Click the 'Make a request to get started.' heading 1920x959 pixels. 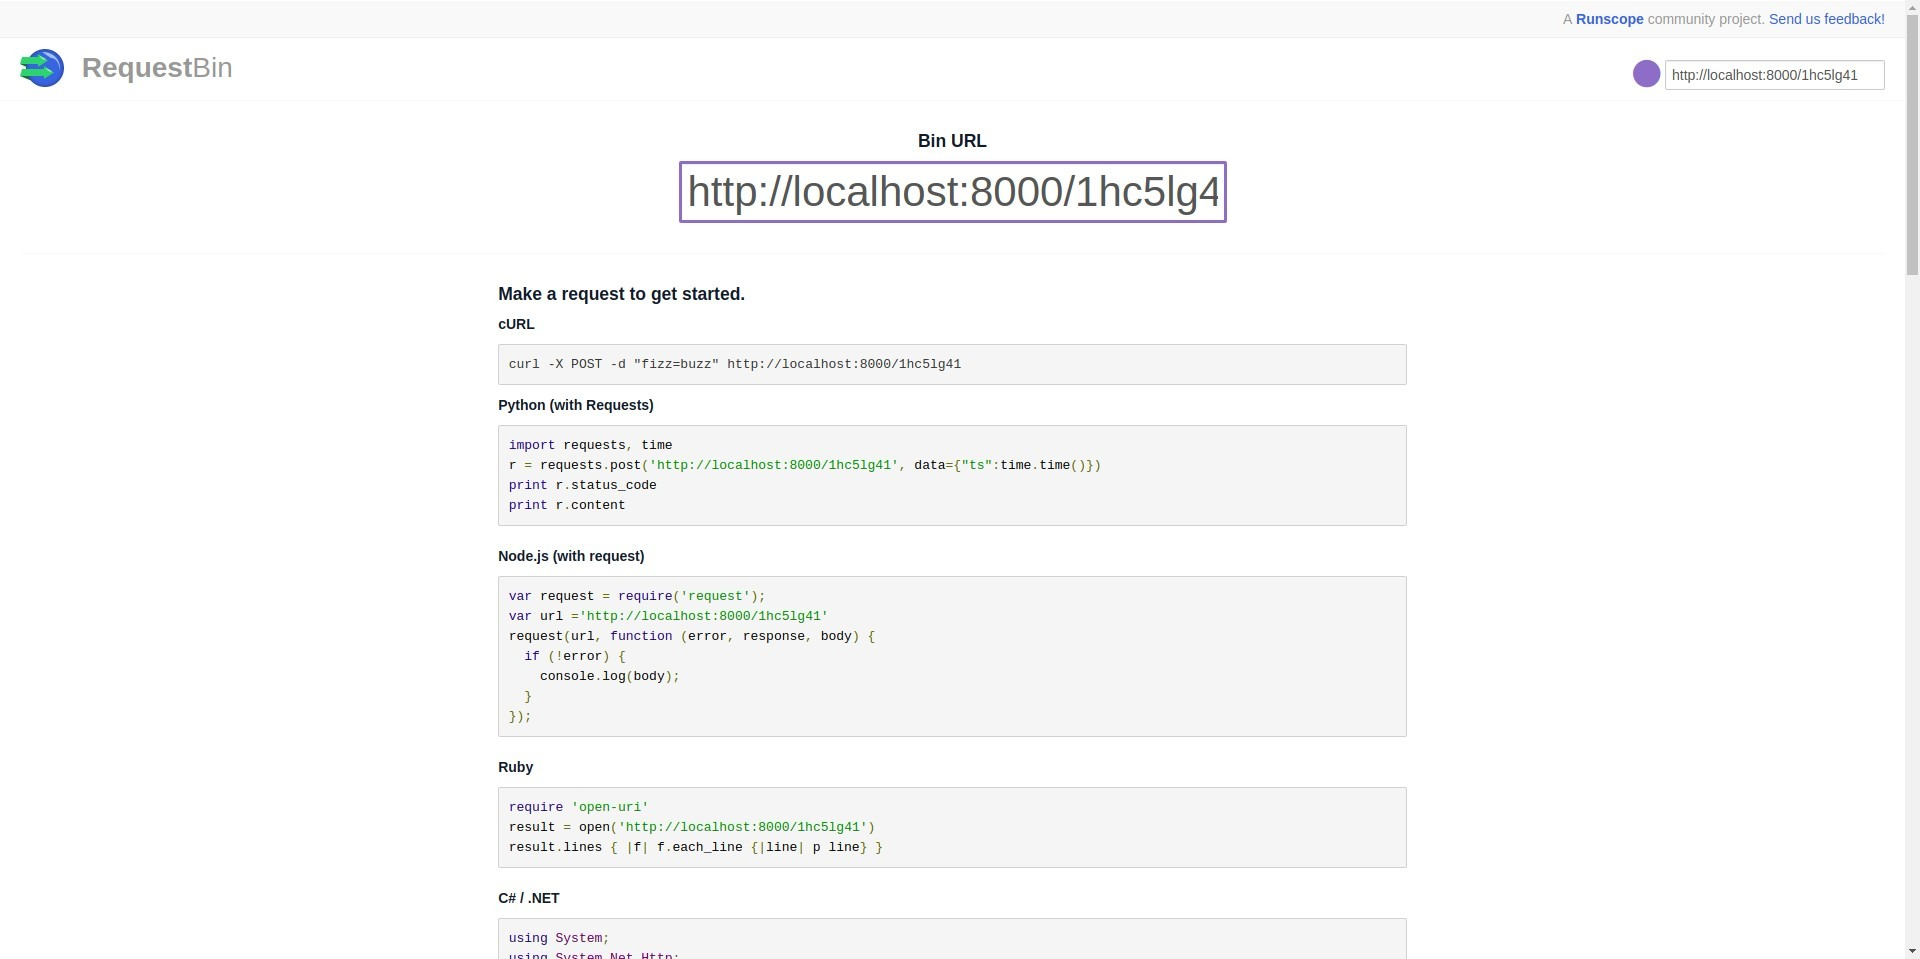pos(621,294)
